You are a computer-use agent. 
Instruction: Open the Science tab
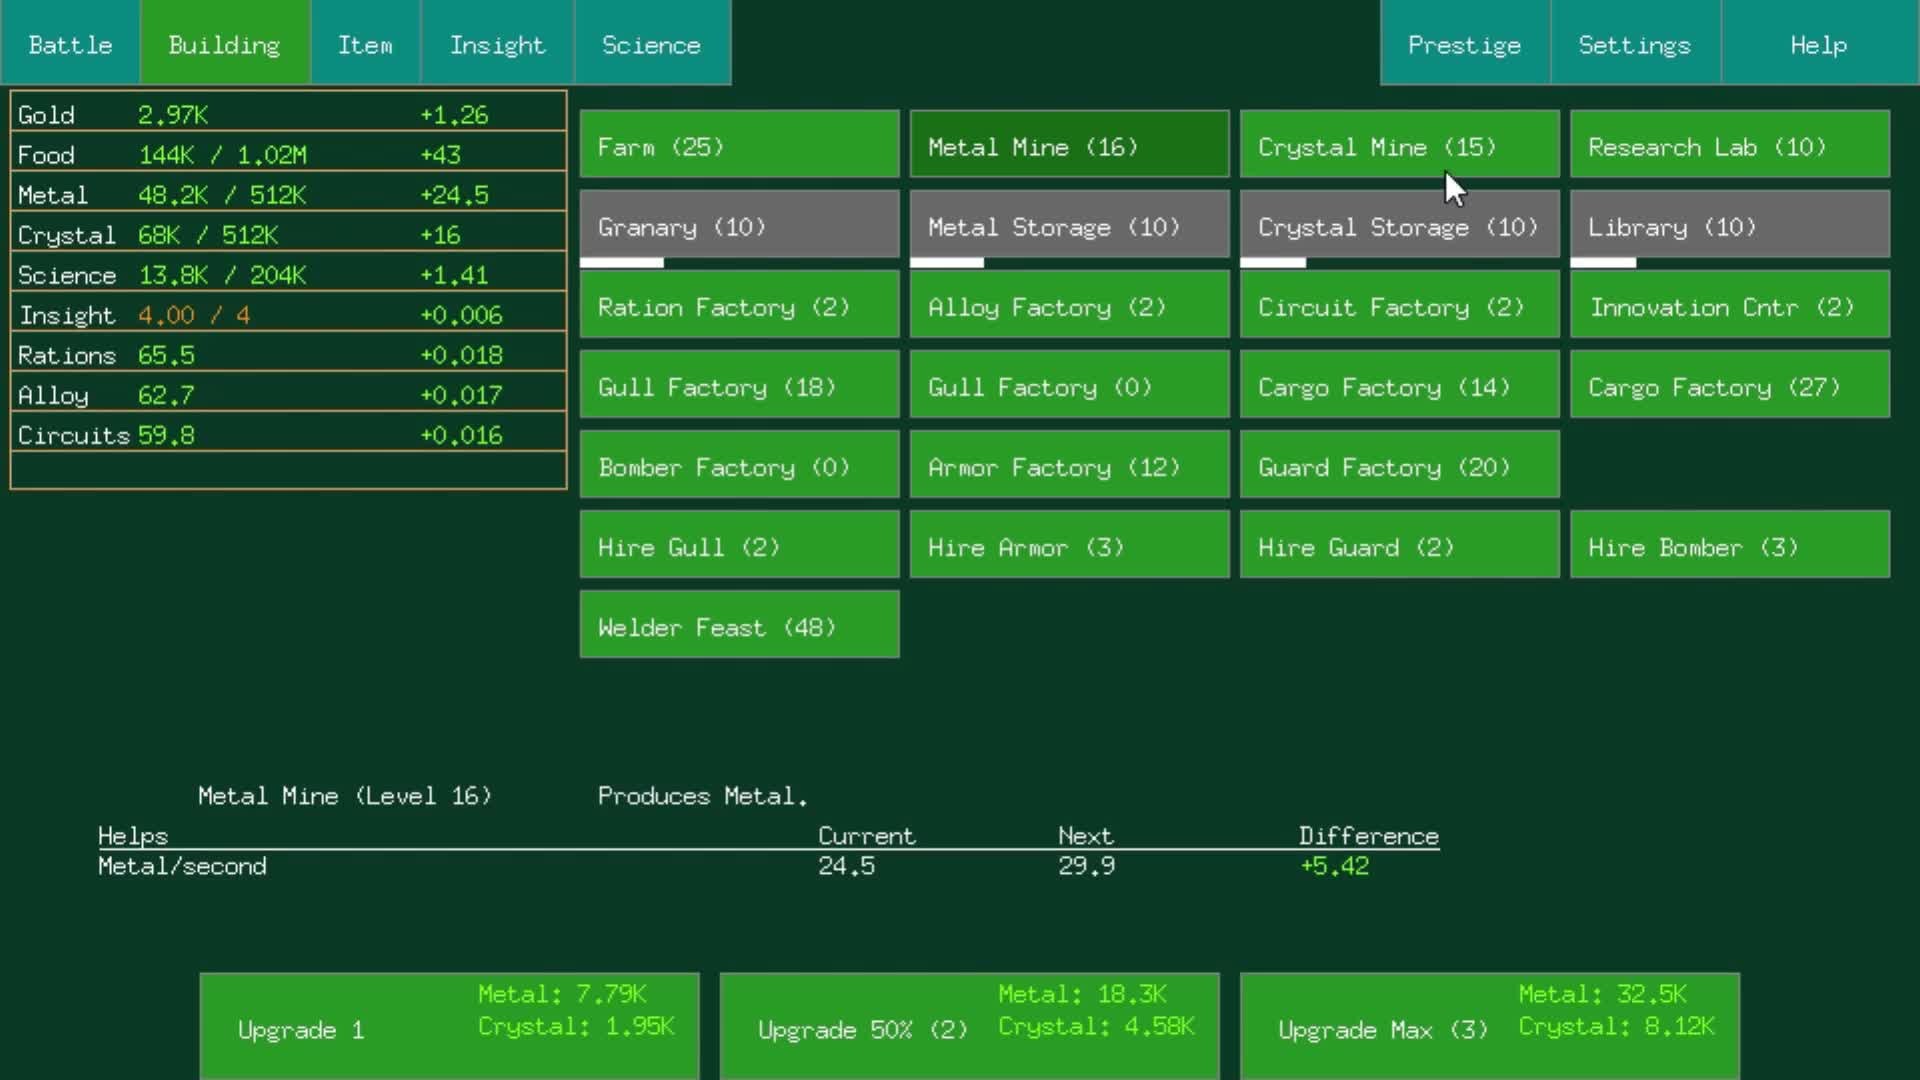pyautogui.click(x=651, y=44)
